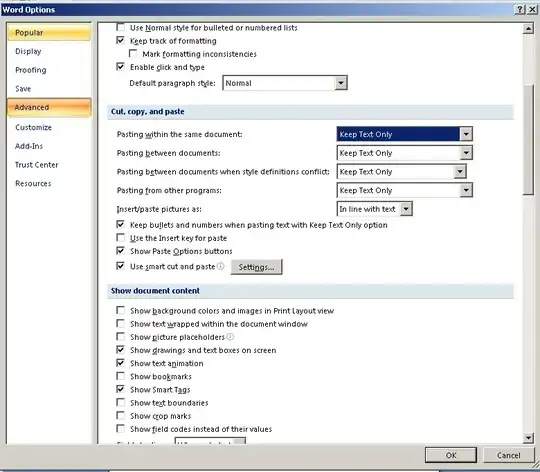Enable Show bookmarks checkbox
540x472 pixels.
(x=121, y=376)
